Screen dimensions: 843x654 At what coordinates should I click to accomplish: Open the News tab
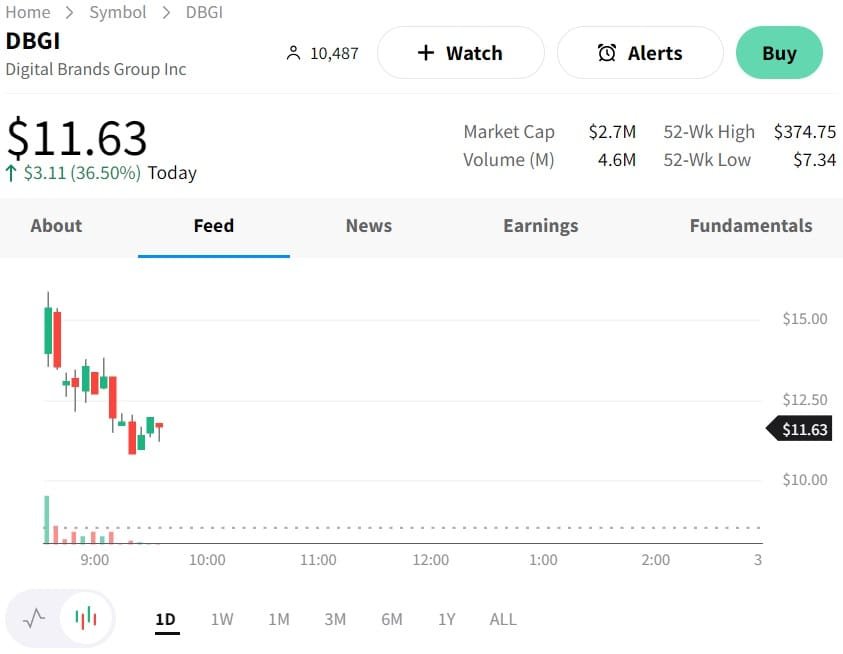tap(369, 226)
